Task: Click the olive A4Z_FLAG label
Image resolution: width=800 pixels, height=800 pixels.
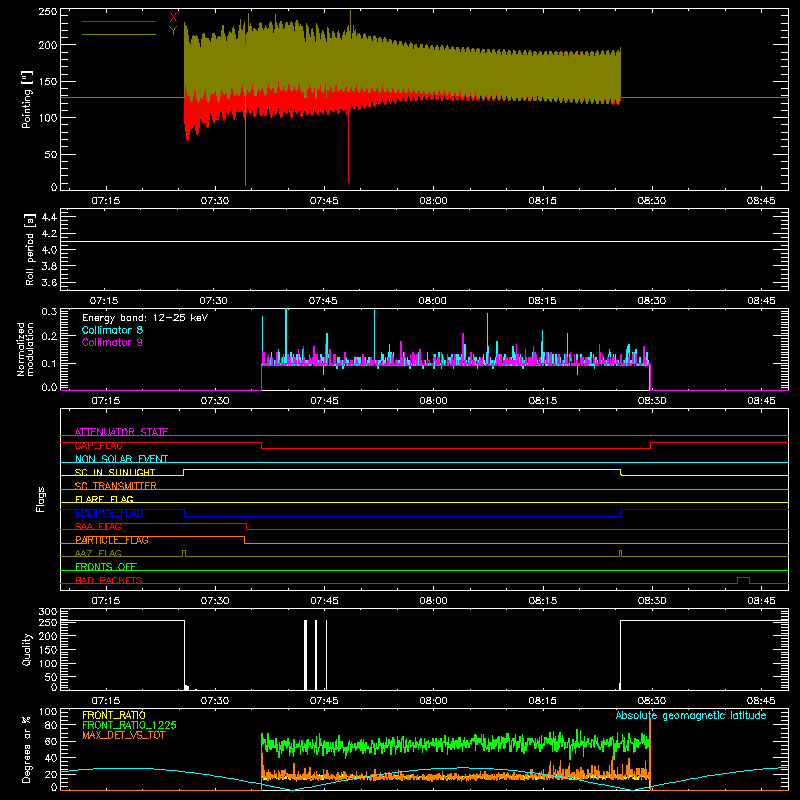Action: pos(98,553)
